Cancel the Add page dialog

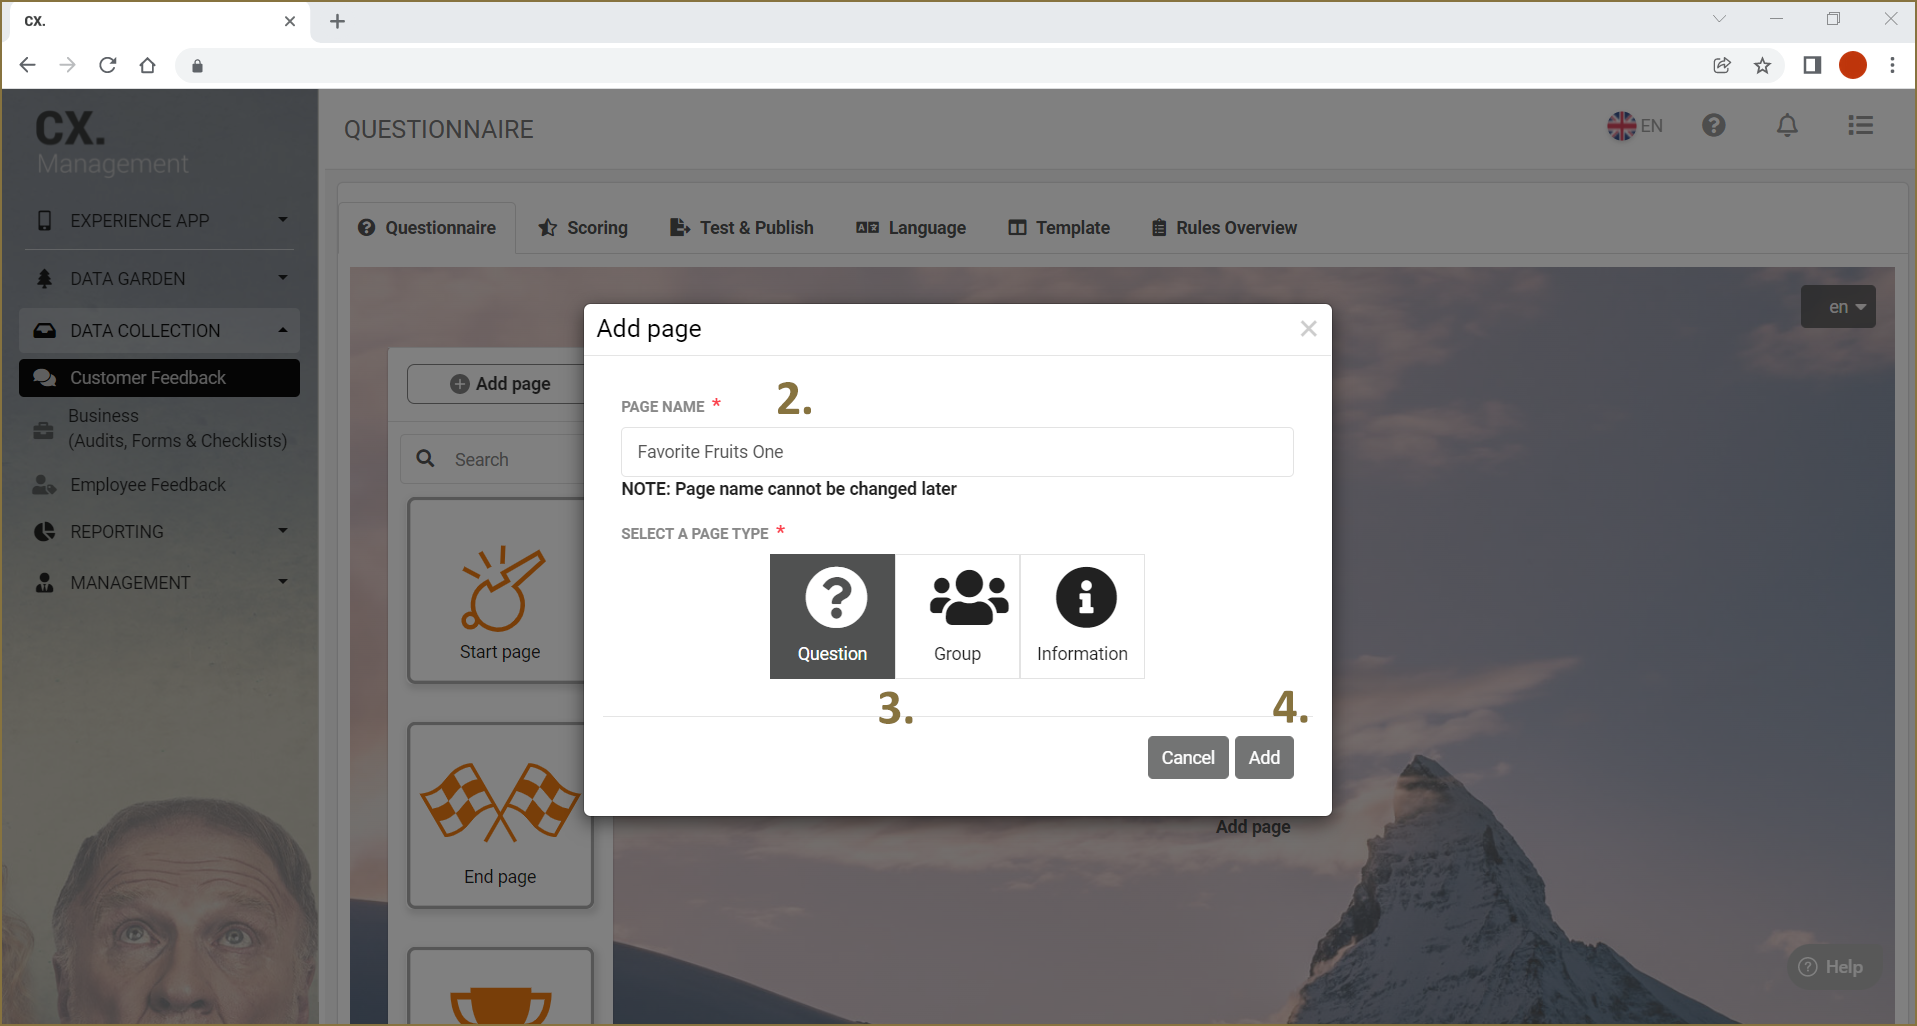[x=1188, y=757]
